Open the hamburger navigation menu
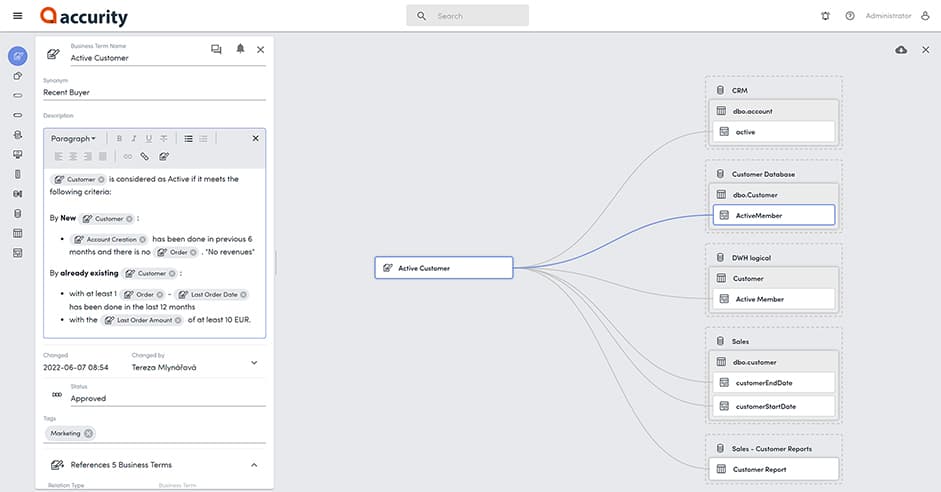This screenshot has width=941, height=492. 17,16
